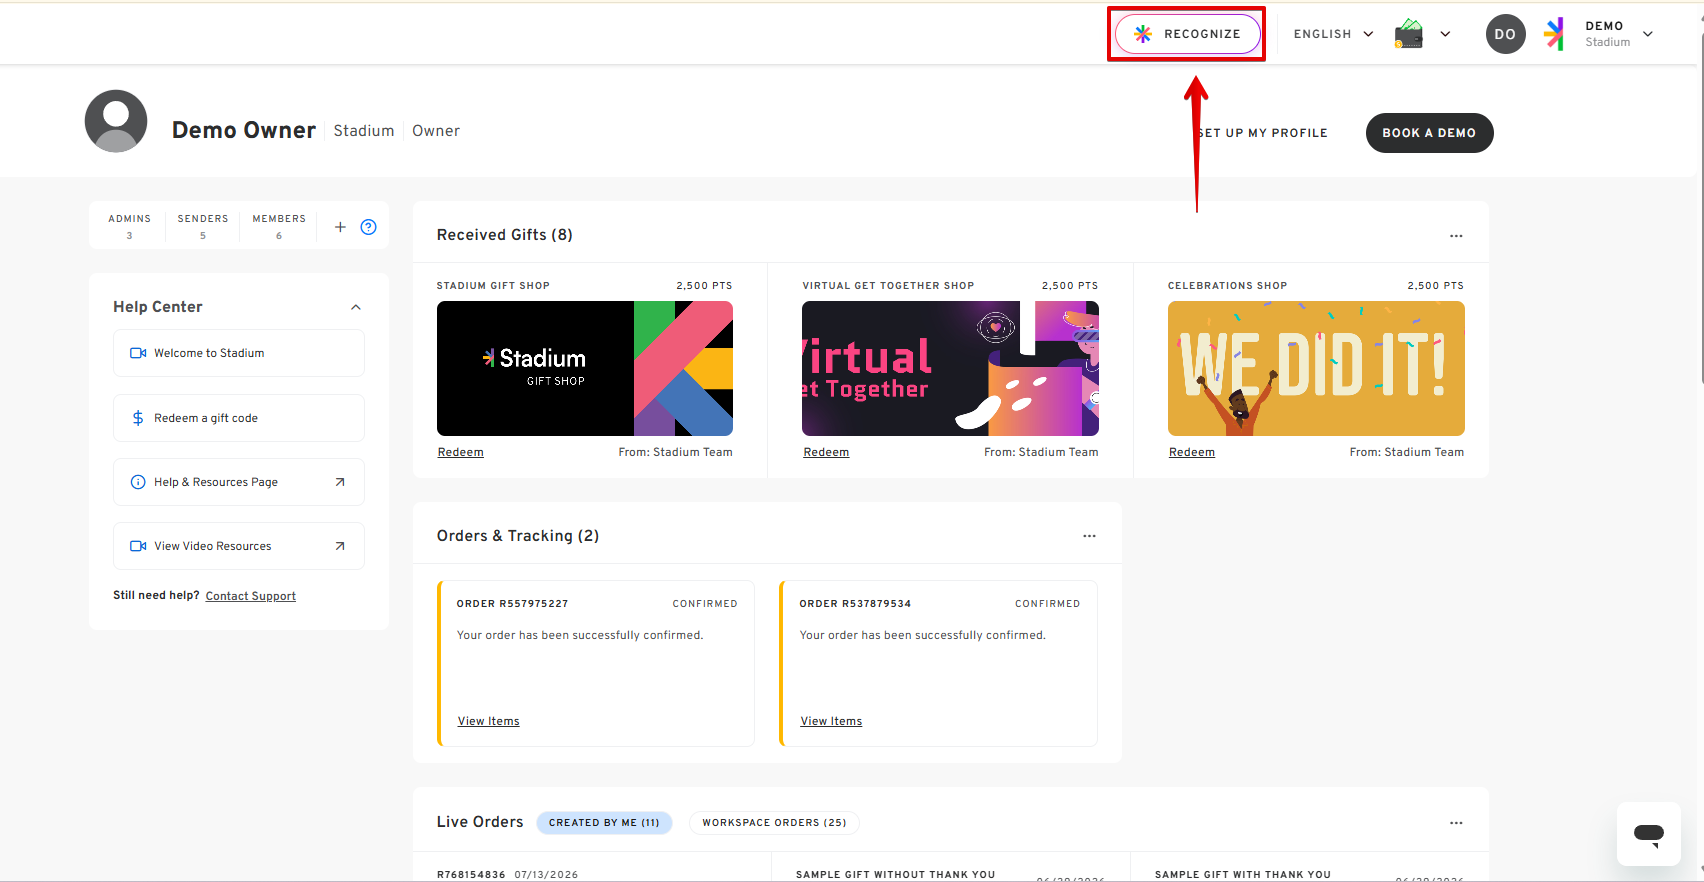
Task: Open the chat support widget
Action: 1649,834
